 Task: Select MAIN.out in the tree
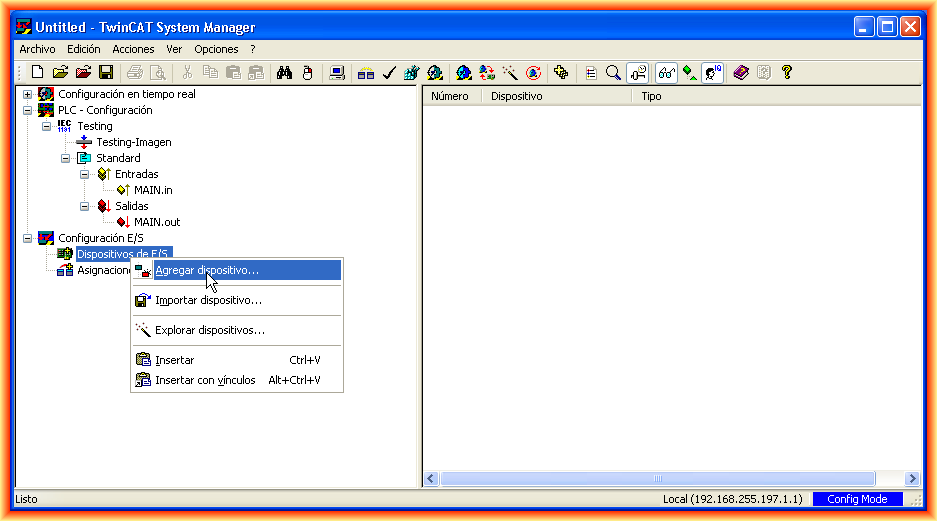[x=157, y=222]
